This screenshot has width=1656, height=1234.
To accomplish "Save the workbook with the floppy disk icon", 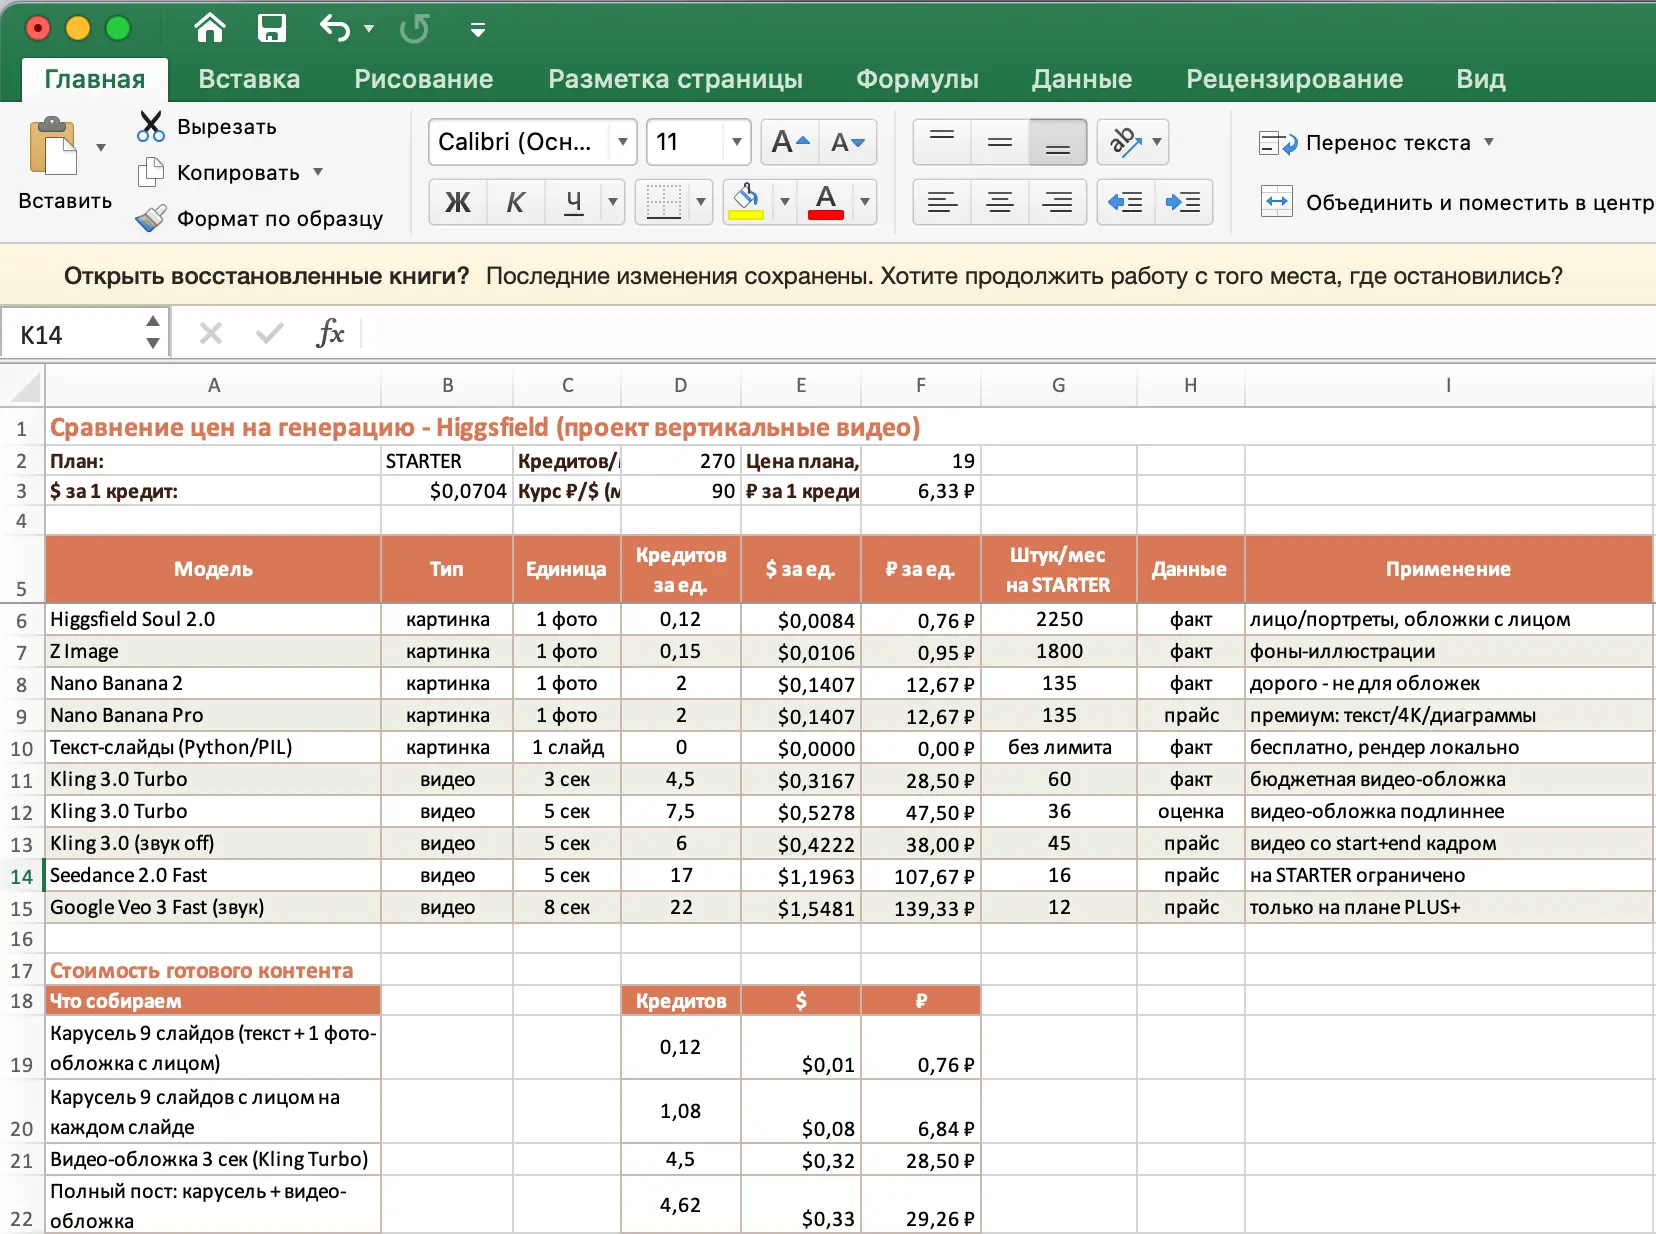I will point(271,28).
